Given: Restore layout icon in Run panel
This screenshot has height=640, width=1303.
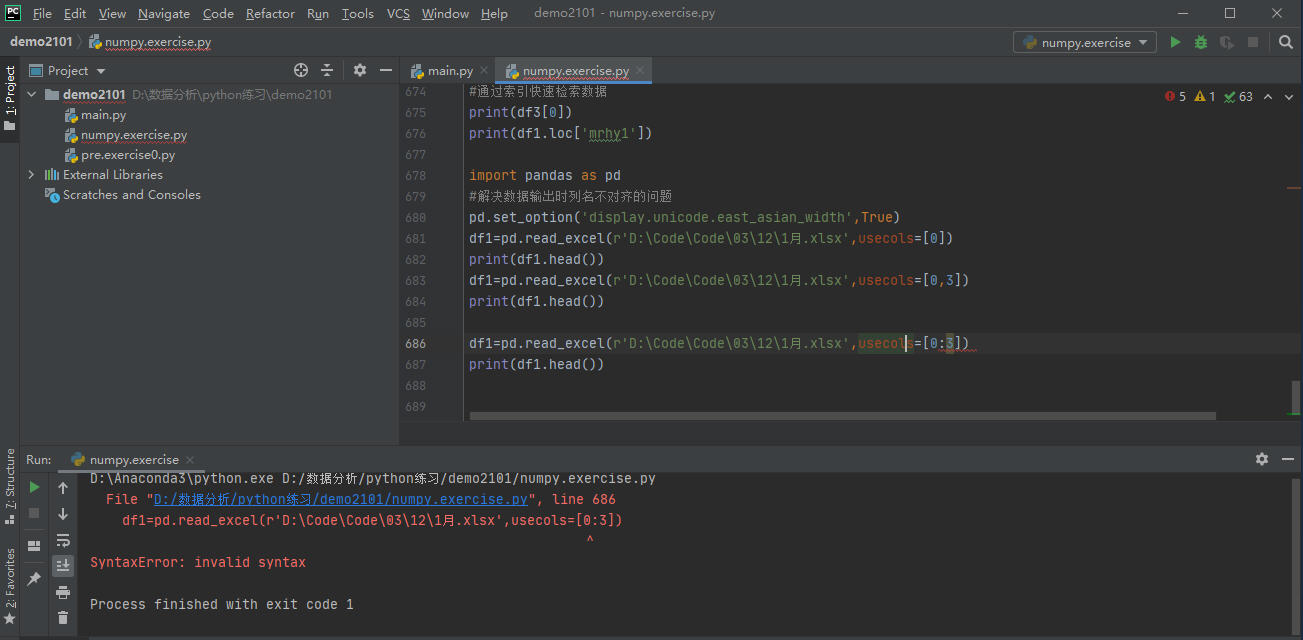Looking at the screenshot, I should click(x=34, y=546).
